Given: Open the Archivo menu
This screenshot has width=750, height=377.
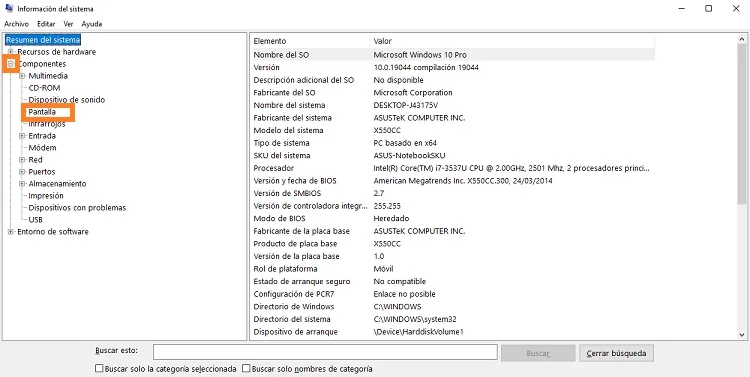Looking at the screenshot, I should pyautogui.click(x=16, y=24).
